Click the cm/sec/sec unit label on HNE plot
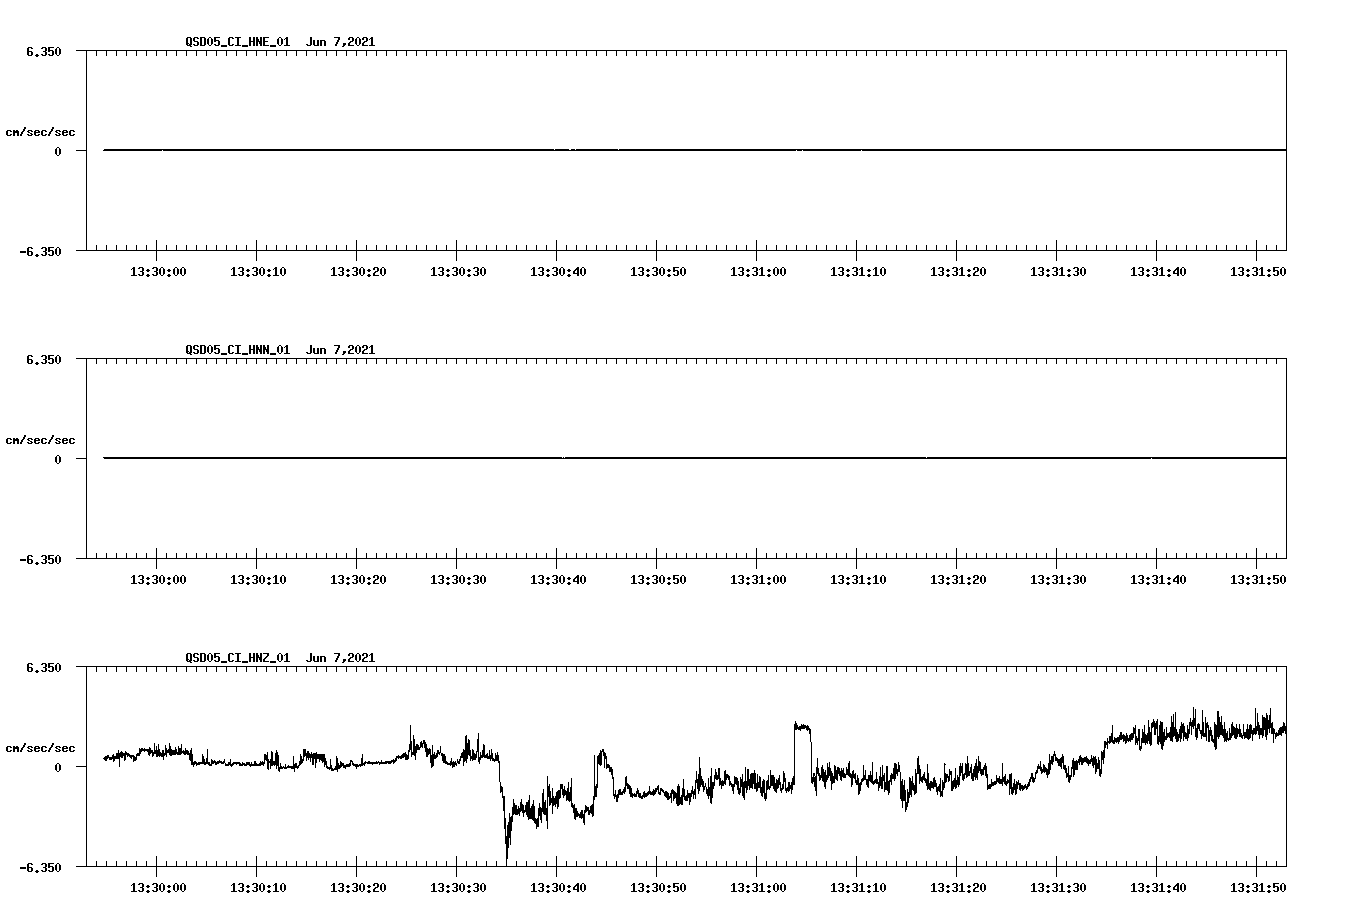This screenshot has height=924, width=1358. [x=40, y=132]
